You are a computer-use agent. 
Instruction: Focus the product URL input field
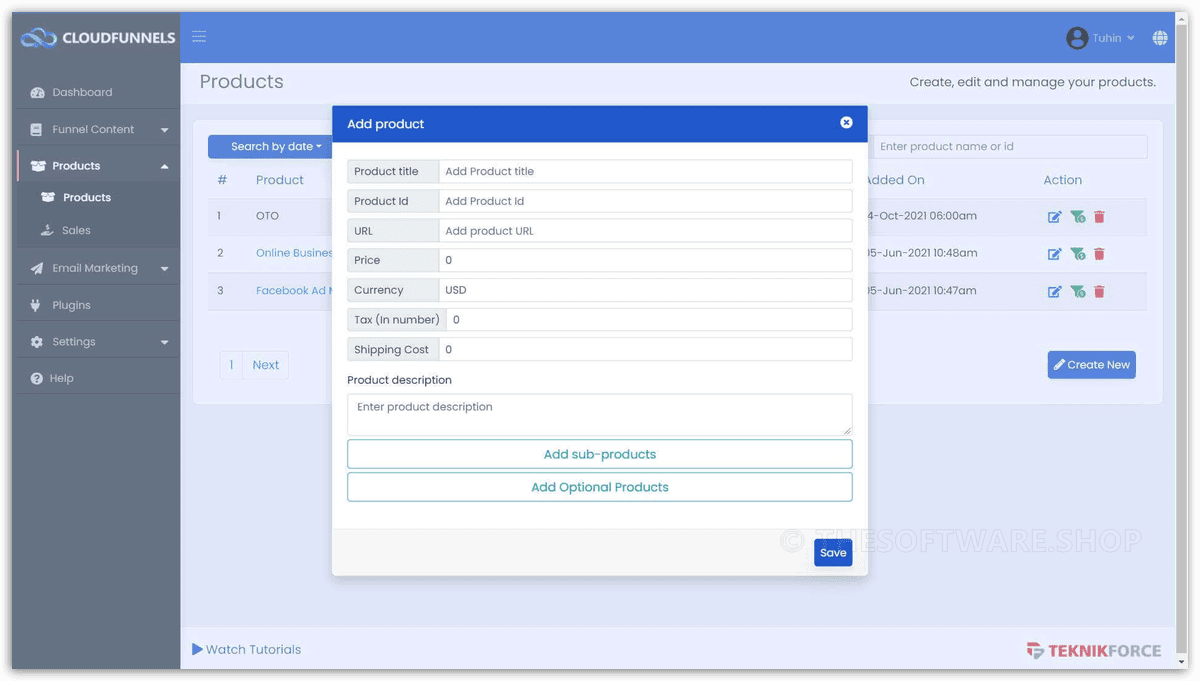click(645, 231)
